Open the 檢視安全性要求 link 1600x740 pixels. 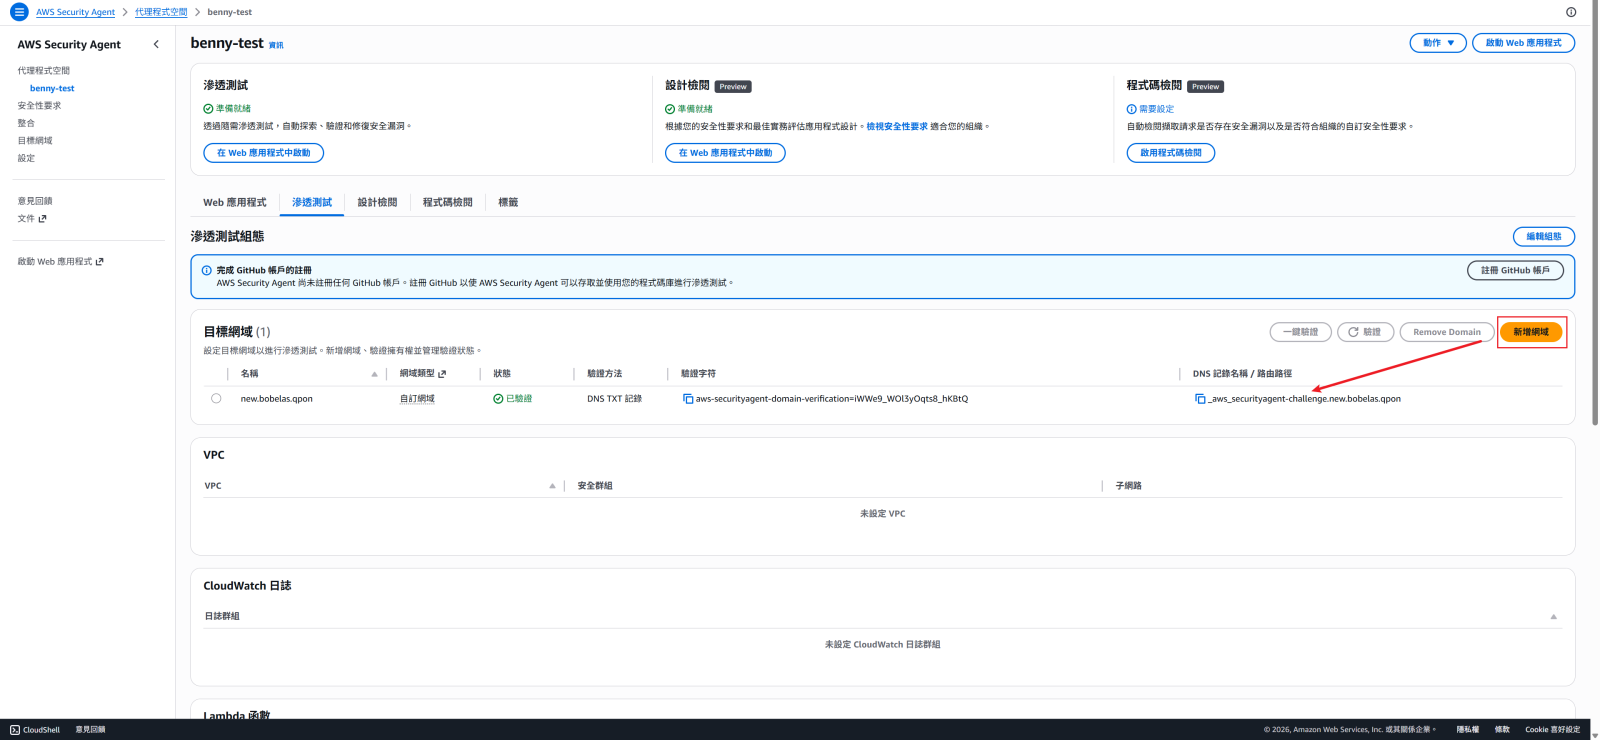(x=897, y=127)
